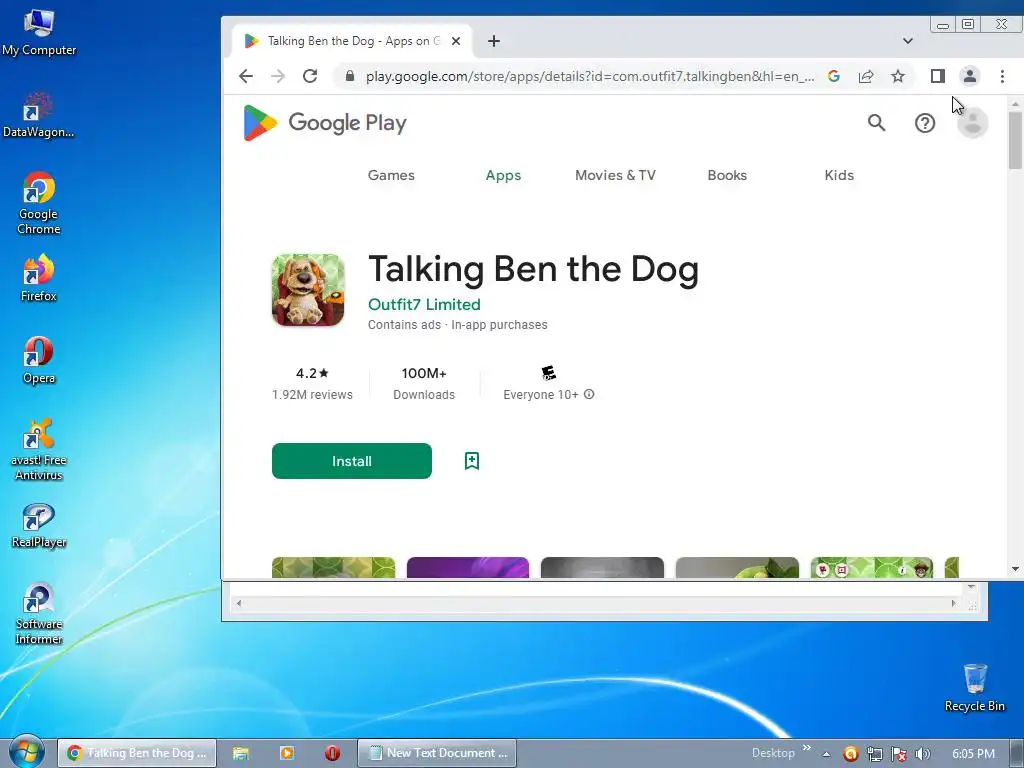Viewport: 1024px width, 768px height.
Task: Click the Action Center flag icon
Action: (899, 754)
